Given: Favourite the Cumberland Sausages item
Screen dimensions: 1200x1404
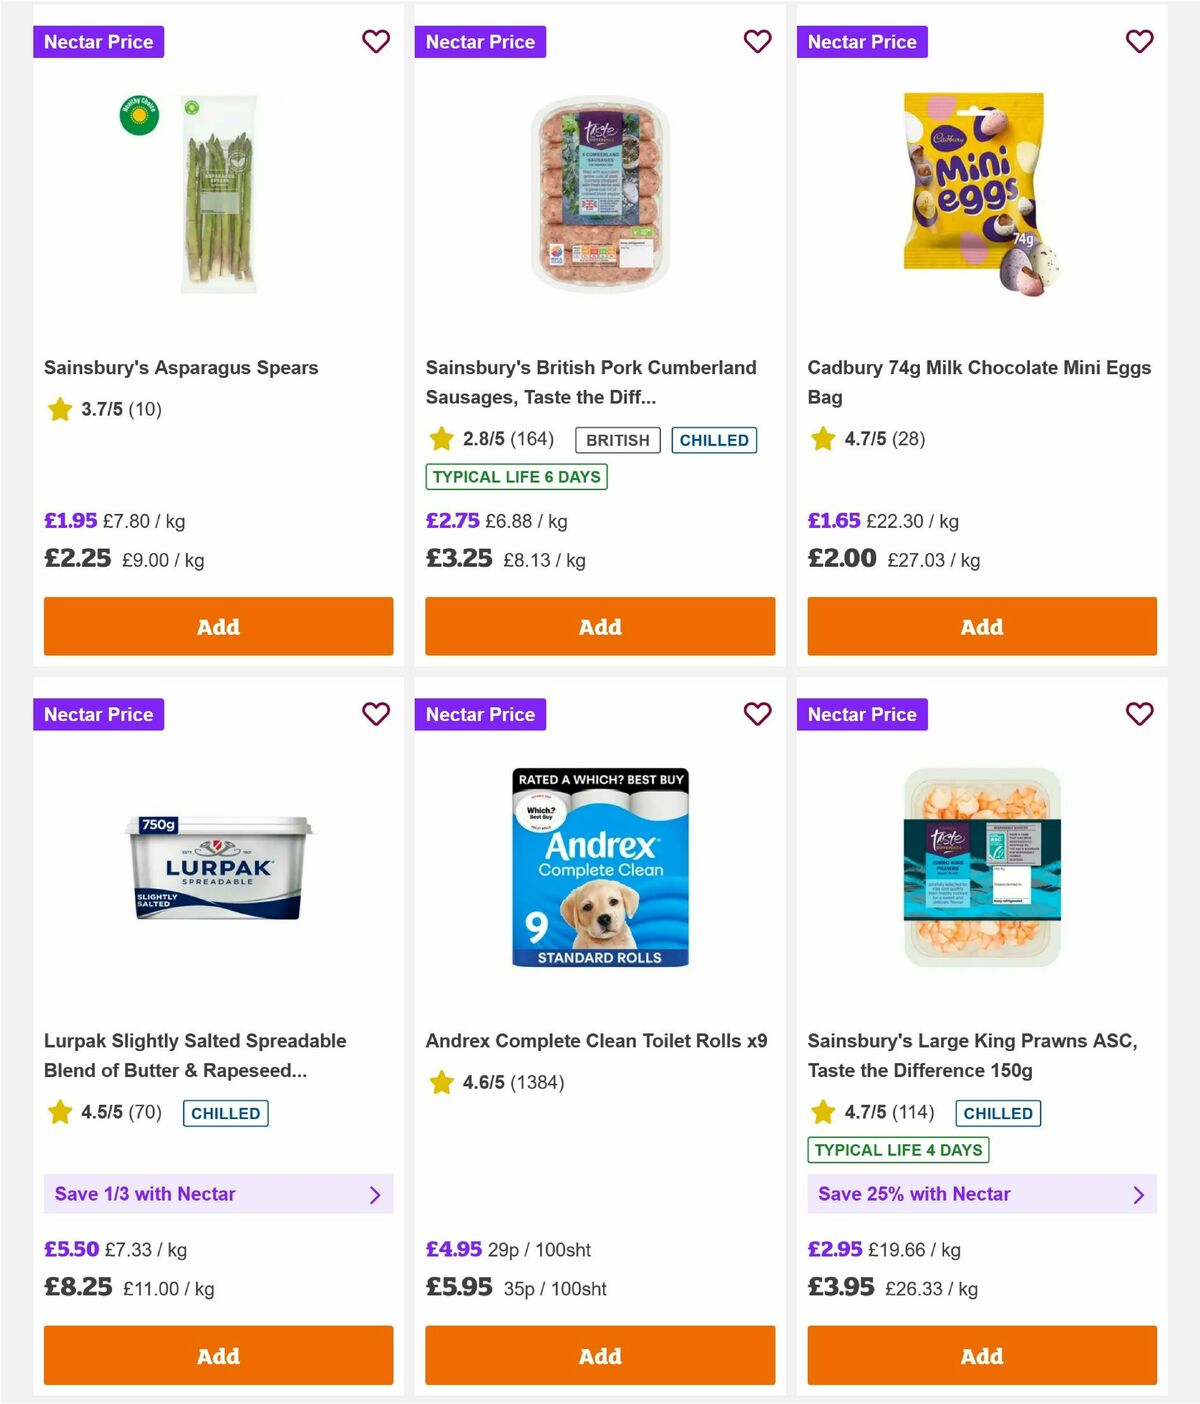Looking at the screenshot, I should pyautogui.click(x=757, y=42).
